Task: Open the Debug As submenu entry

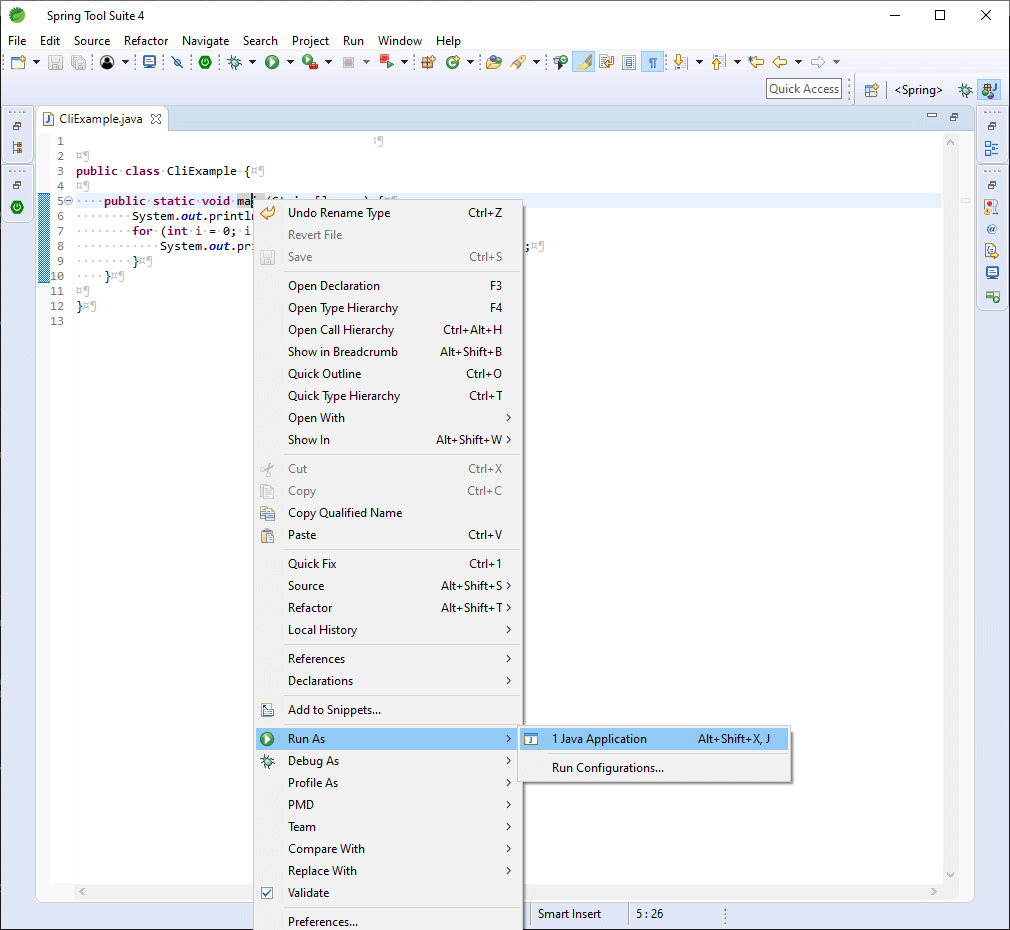Action: (x=388, y=761)
